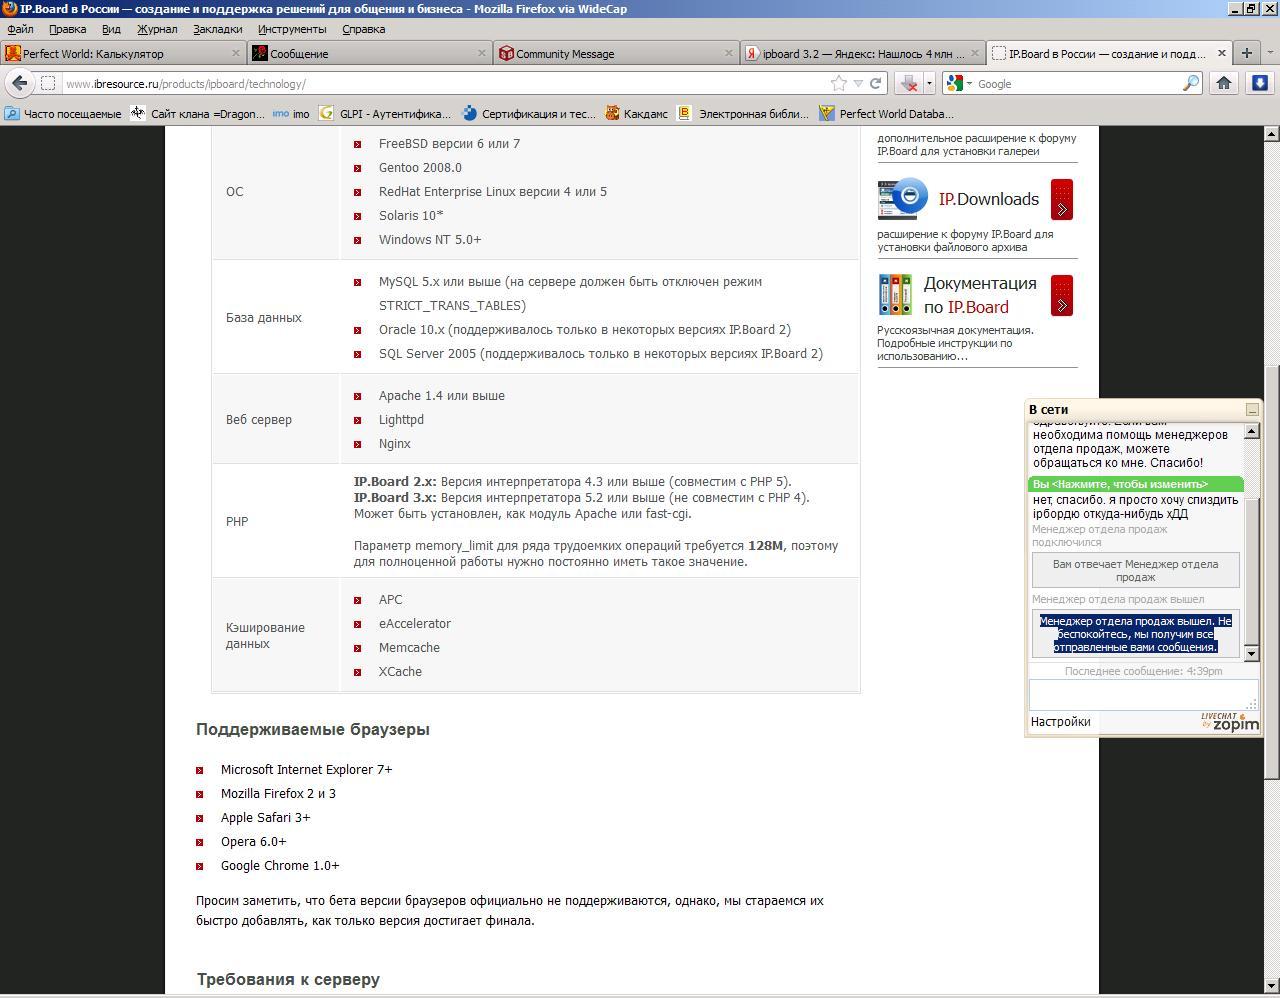Image resolution: width=1280 pixels, height=998 pixels.
Task: Click the text Apache 1.4 или выше
Action: point(442,396)
